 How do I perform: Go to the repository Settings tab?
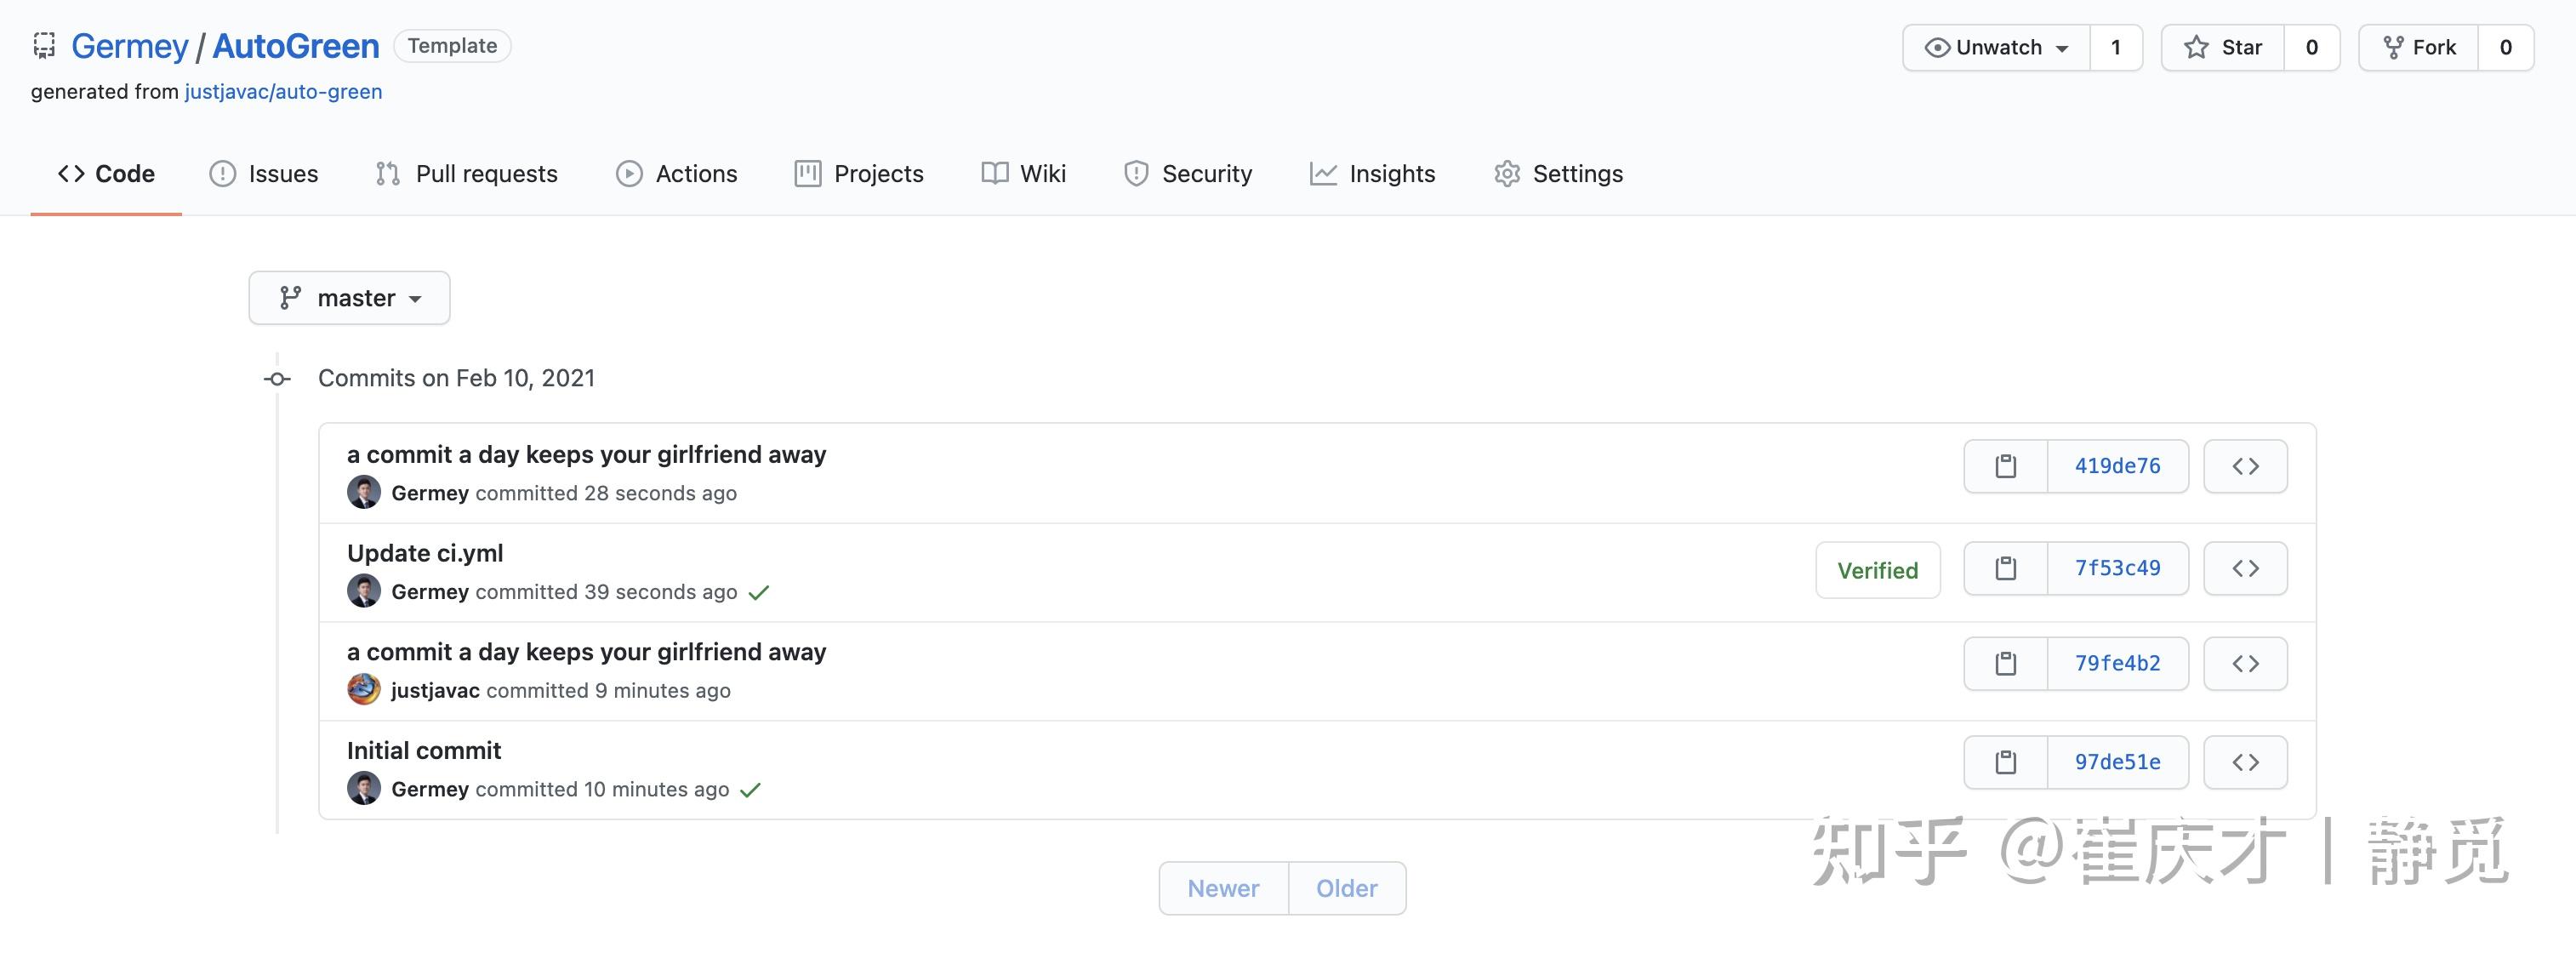[x=1557, y=173]
